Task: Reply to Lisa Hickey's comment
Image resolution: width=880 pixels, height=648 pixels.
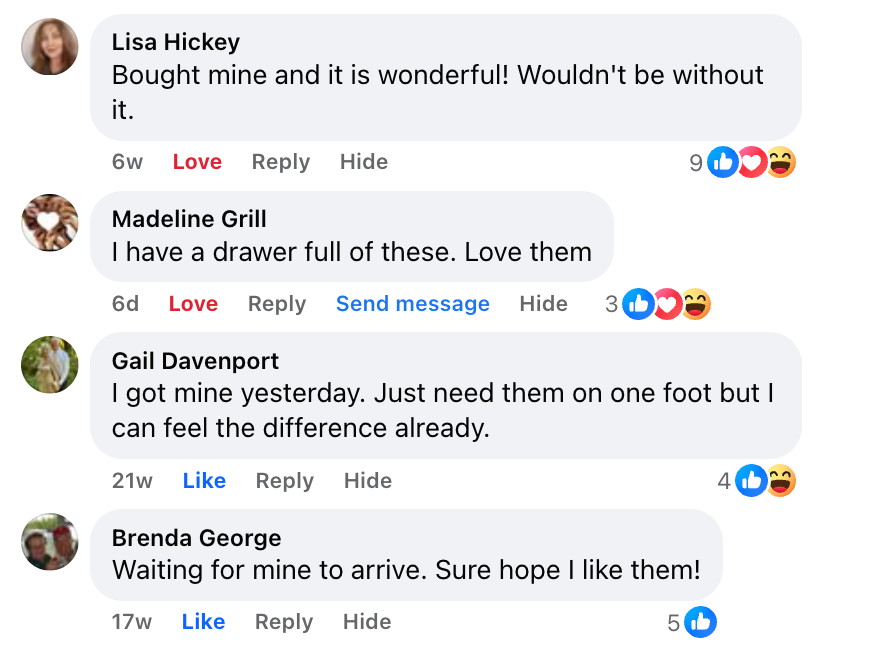Action: point(280,162)
